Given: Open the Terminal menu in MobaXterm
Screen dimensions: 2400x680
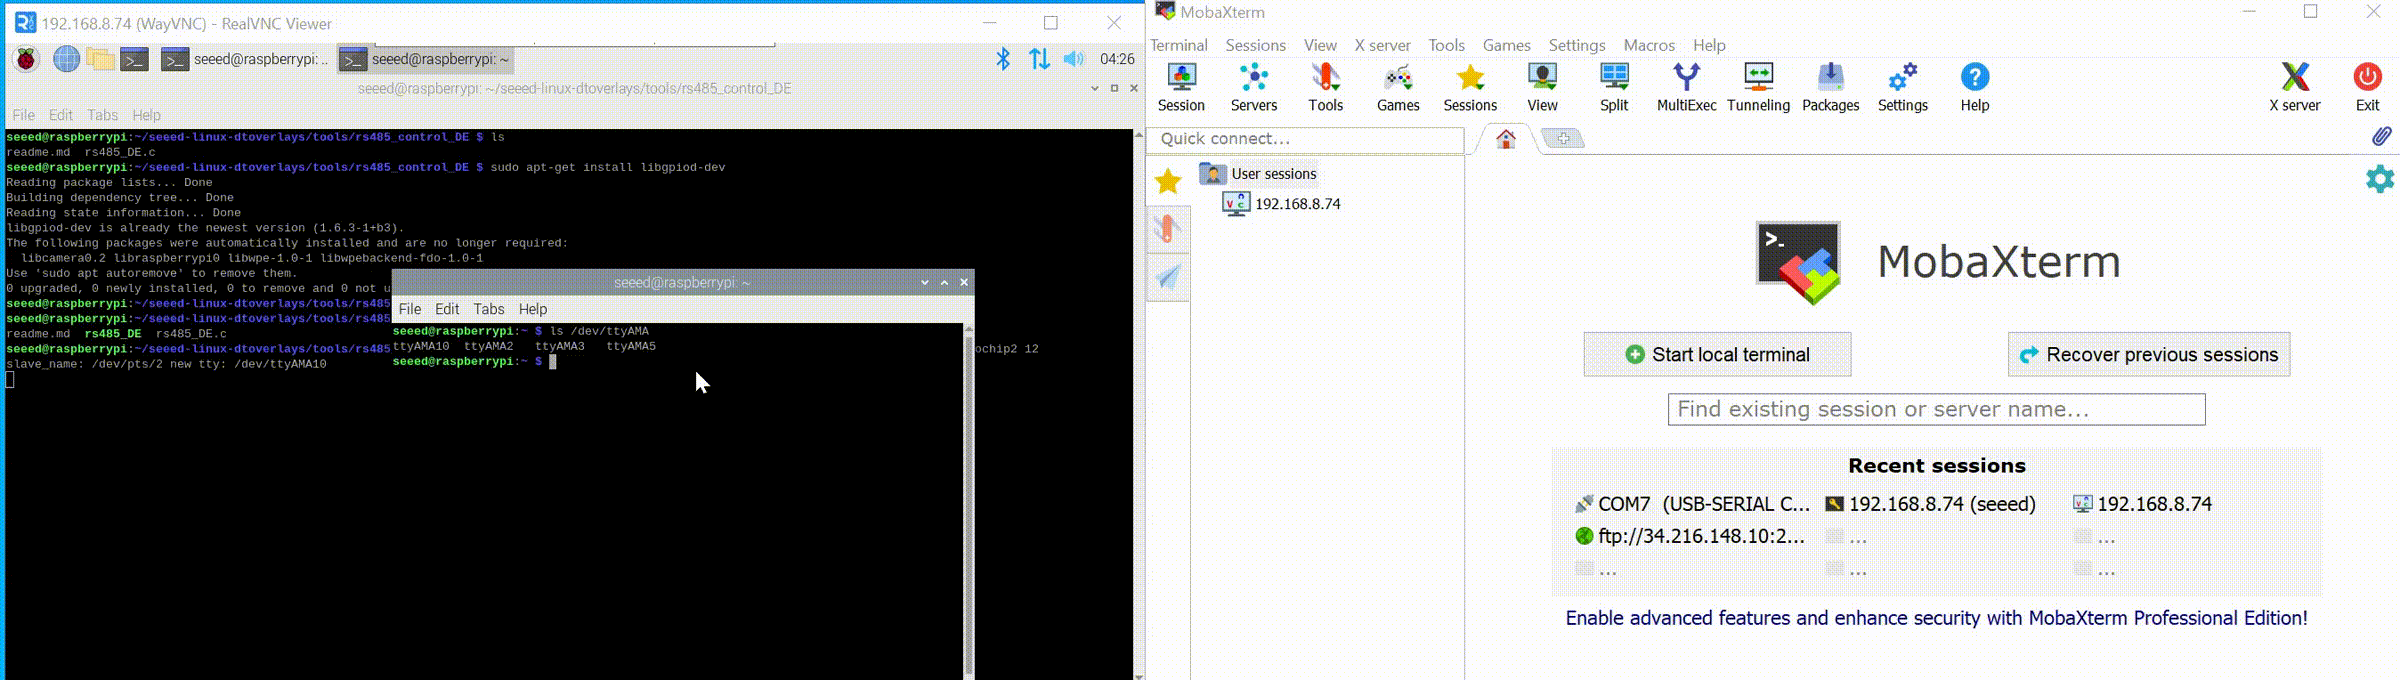Looking at the screenshot, I should (1178, 45).
